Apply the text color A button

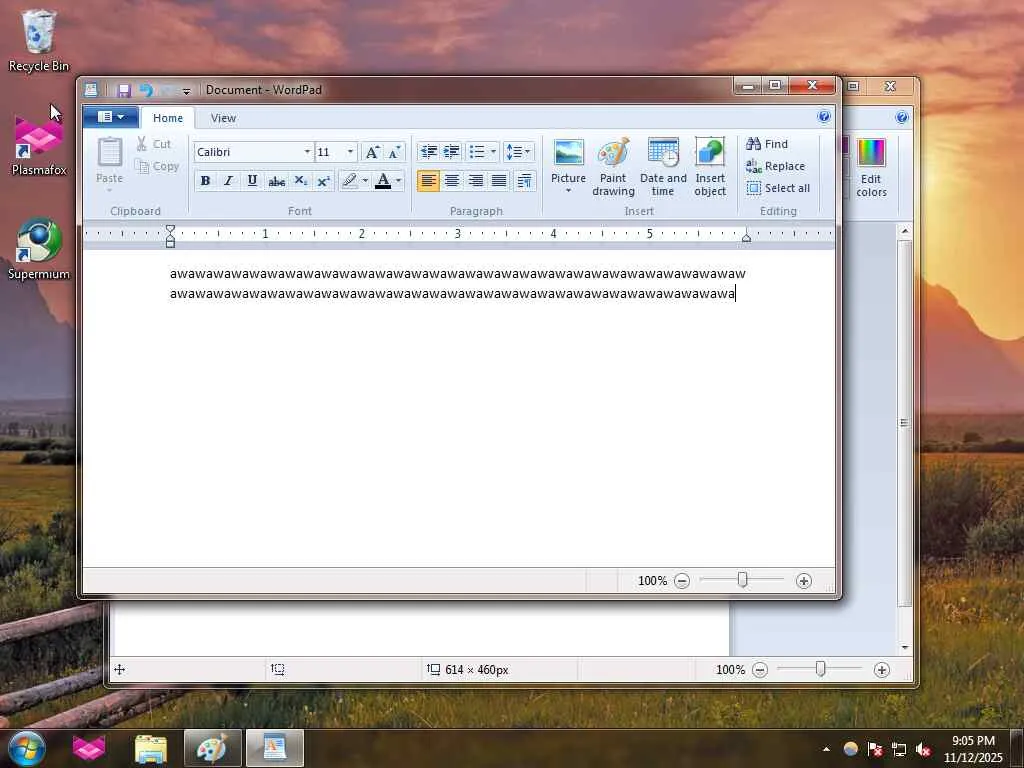pyautogui.click(x=383, y=181)
